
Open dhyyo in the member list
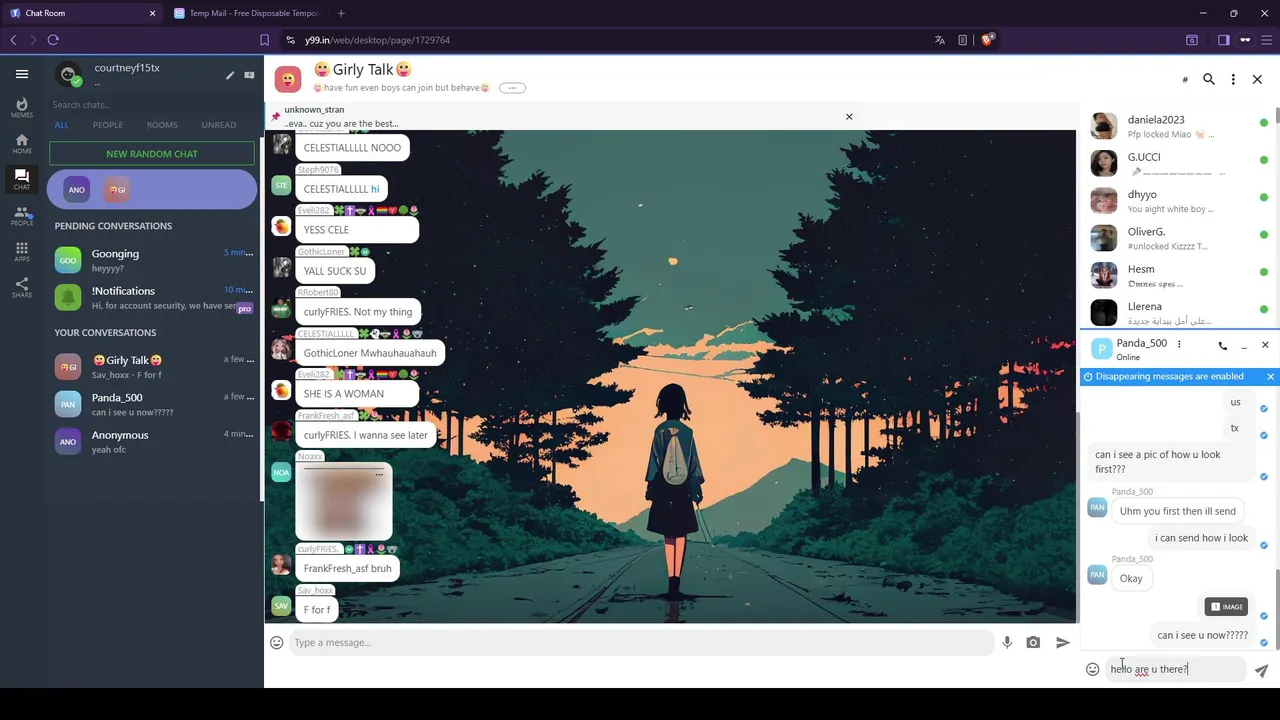tap(1179, 201)
